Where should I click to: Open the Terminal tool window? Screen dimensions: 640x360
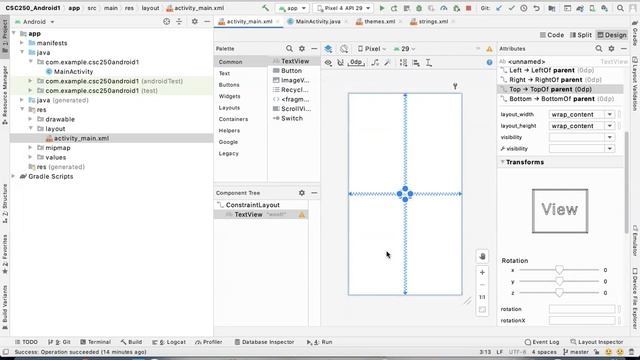[x=96, y=342]
